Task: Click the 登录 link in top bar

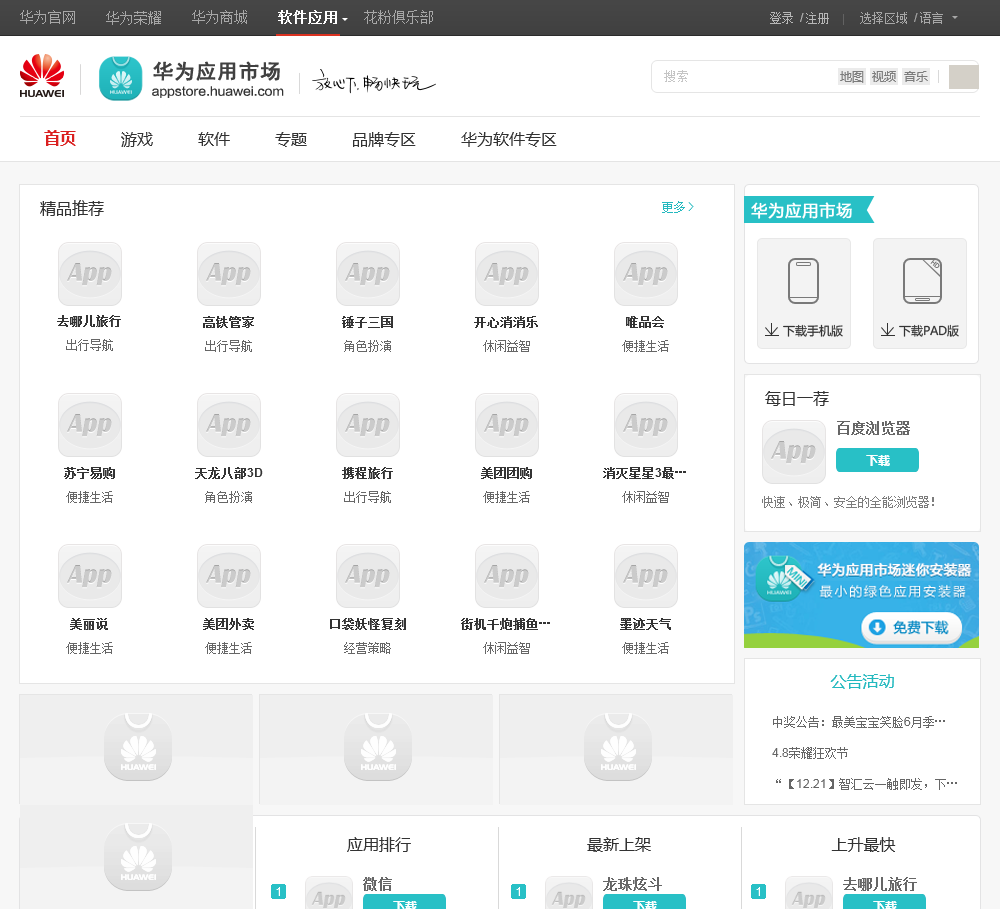Action: pos(781,18)
